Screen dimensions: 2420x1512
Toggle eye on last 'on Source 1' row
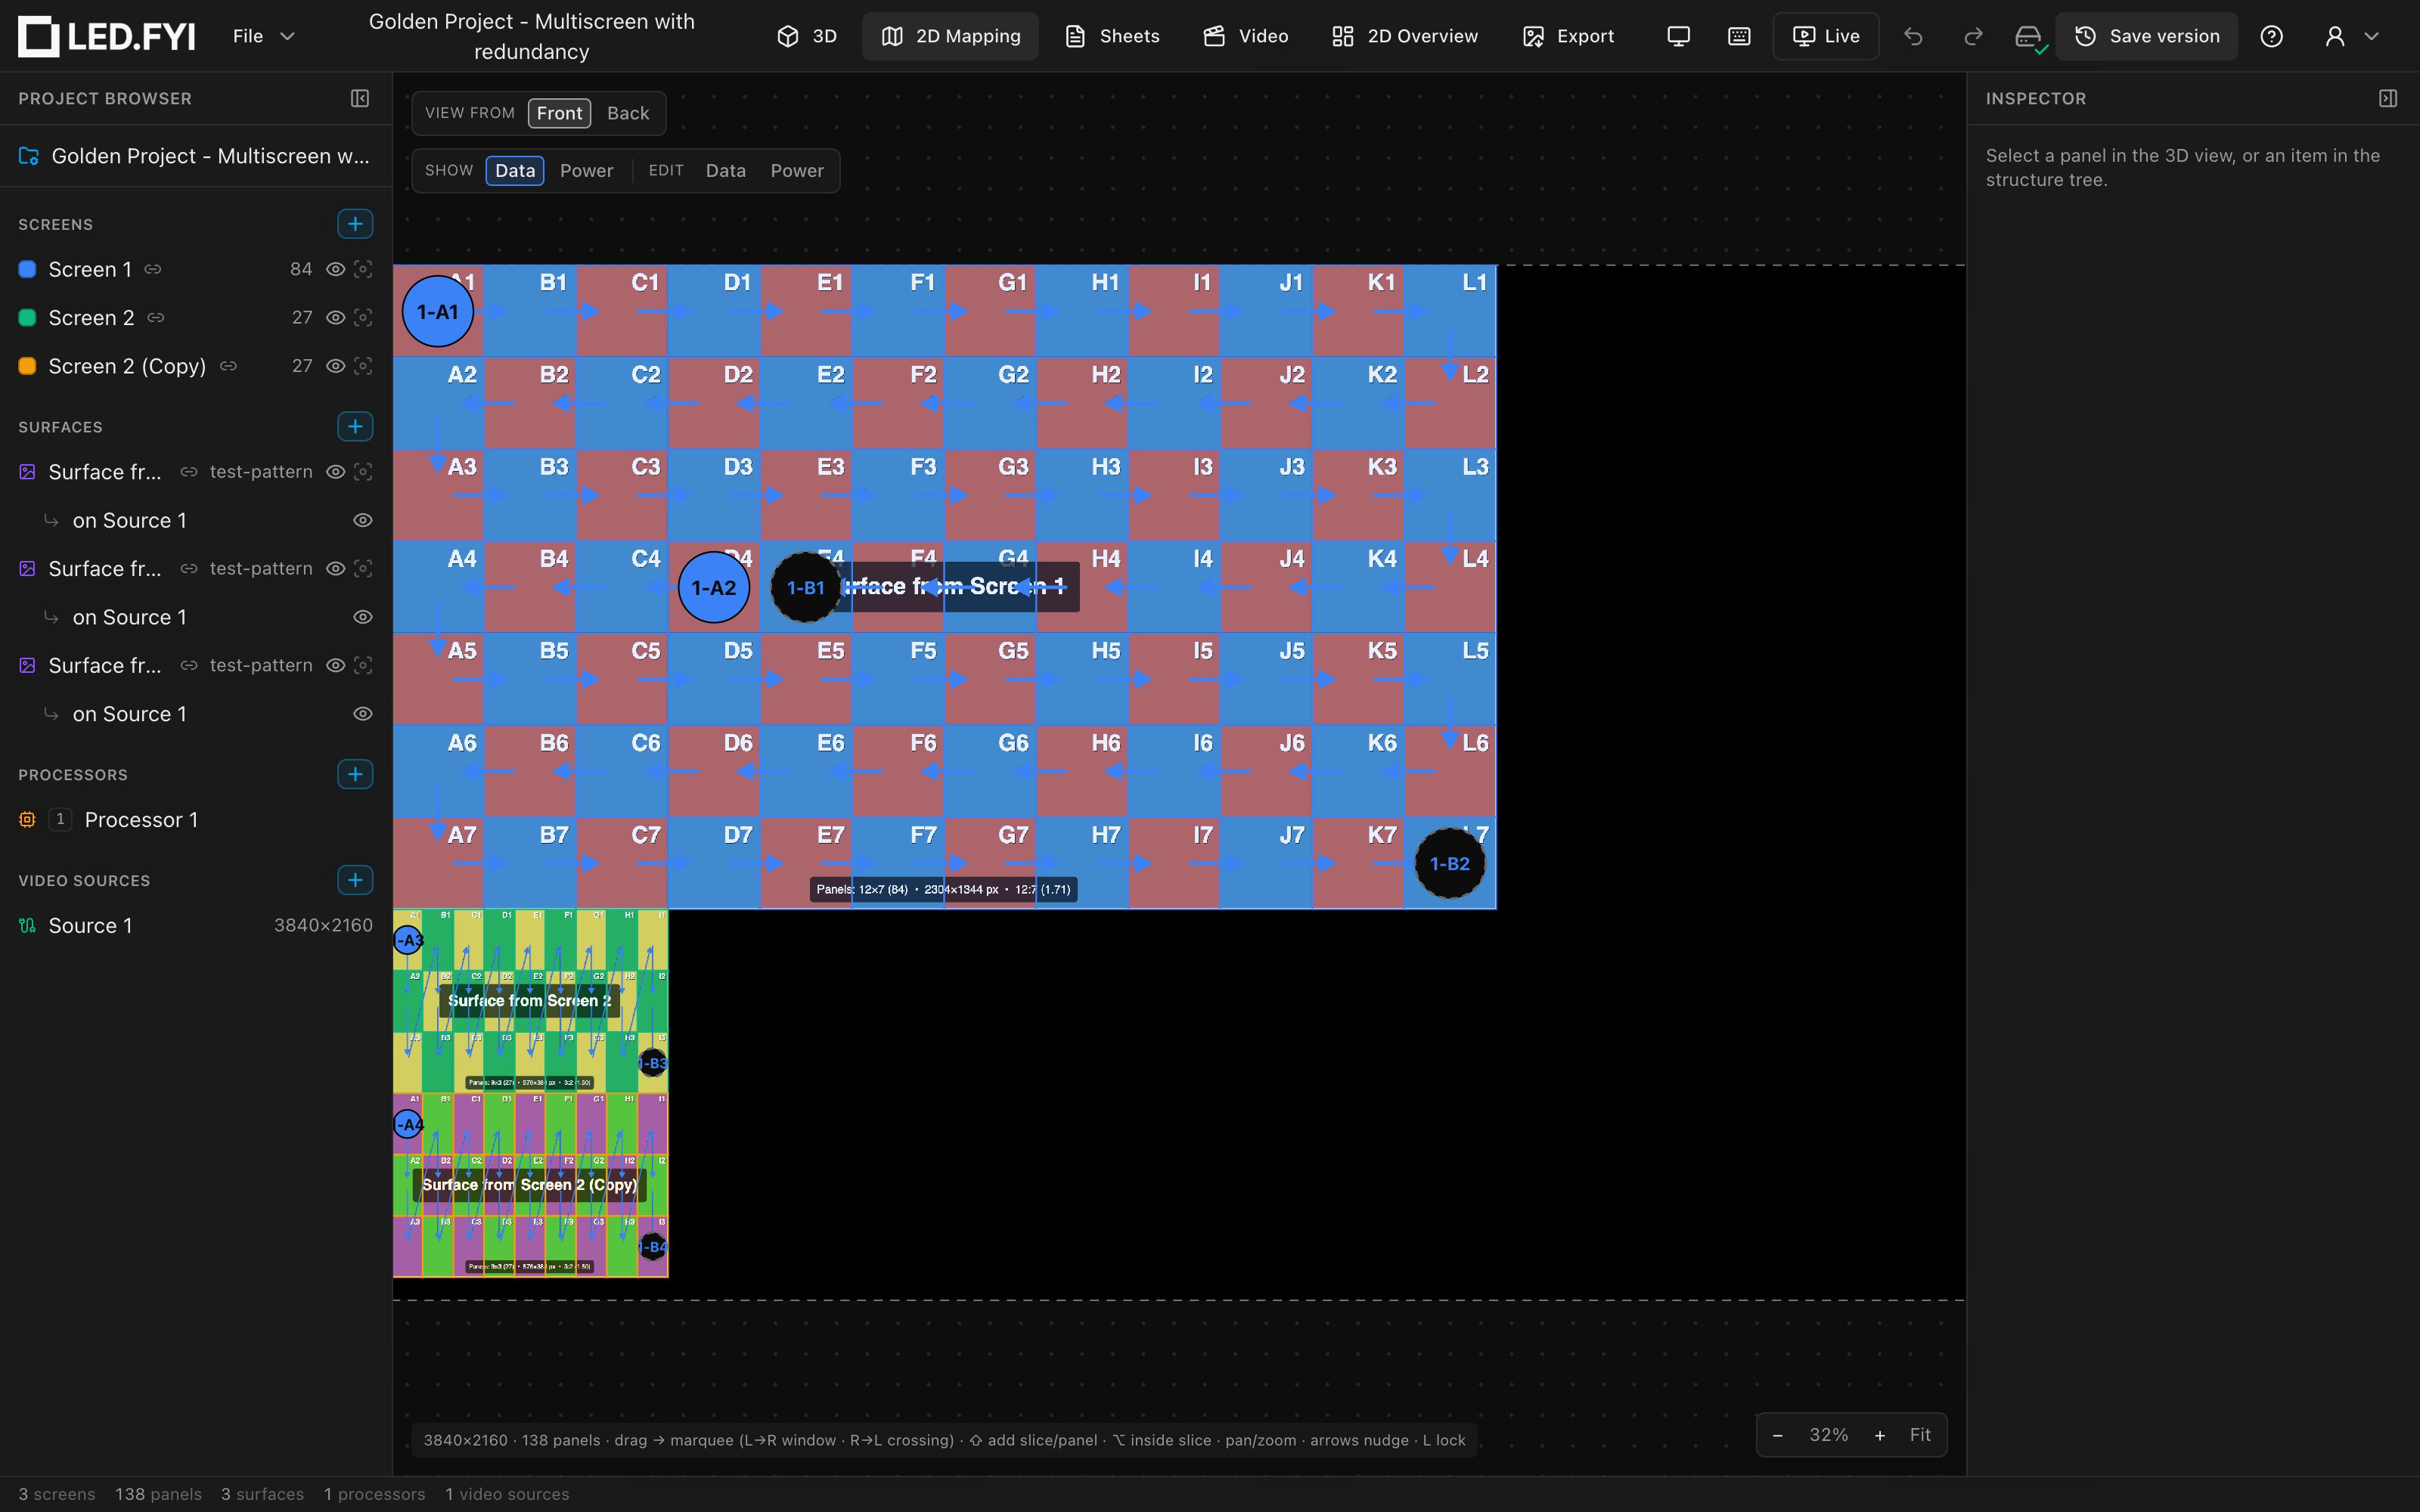coord(363,714)
